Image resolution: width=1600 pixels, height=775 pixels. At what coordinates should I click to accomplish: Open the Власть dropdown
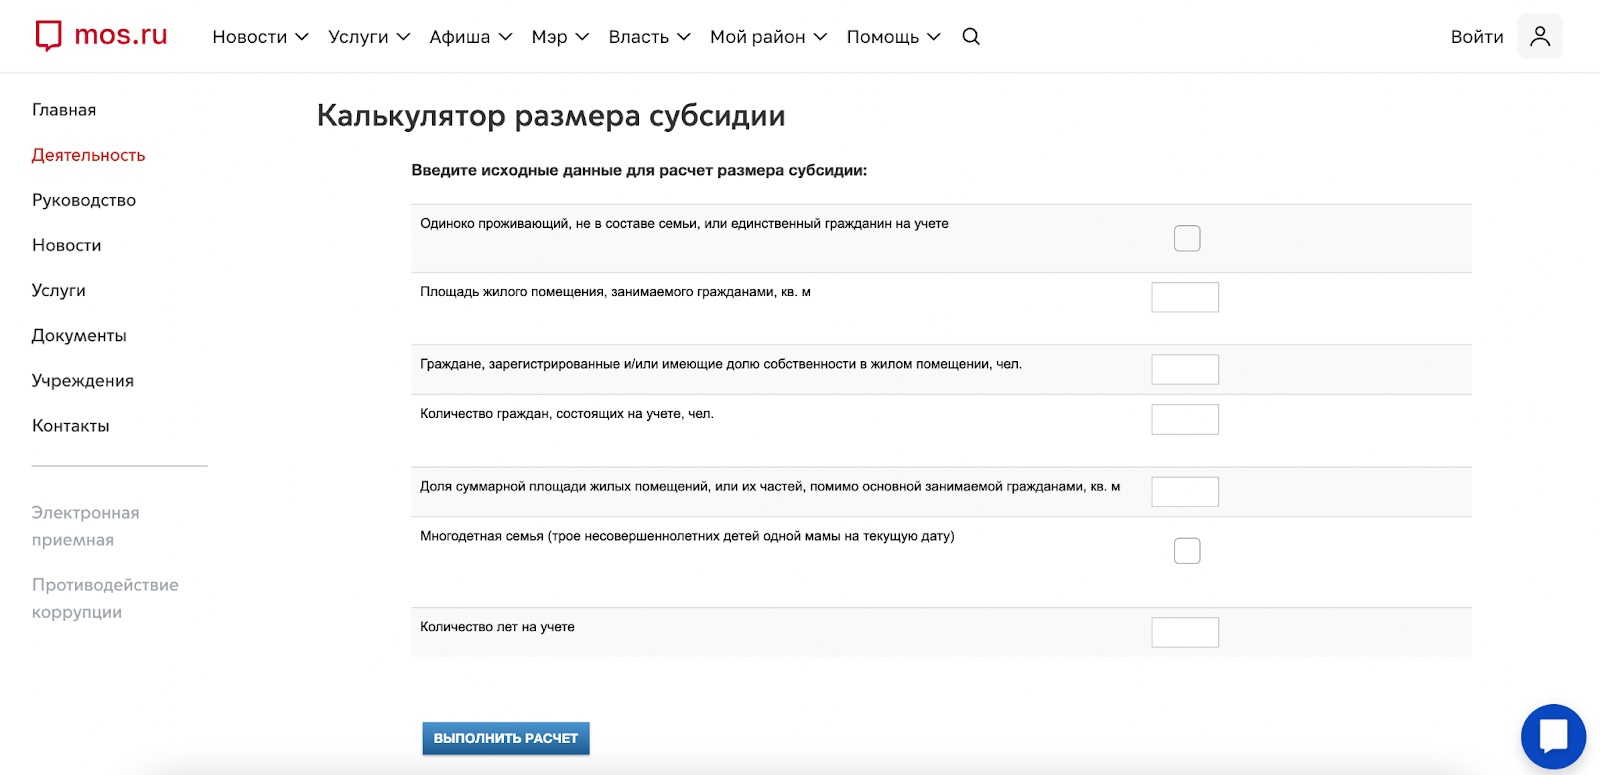click(x=649, y=37)
